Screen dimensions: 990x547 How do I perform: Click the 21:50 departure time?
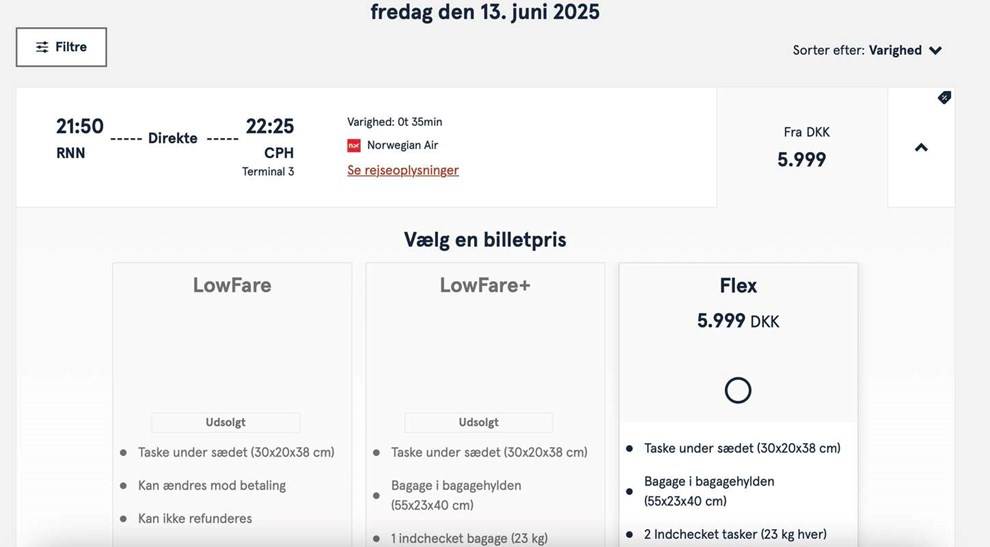(x=80, y=127)
